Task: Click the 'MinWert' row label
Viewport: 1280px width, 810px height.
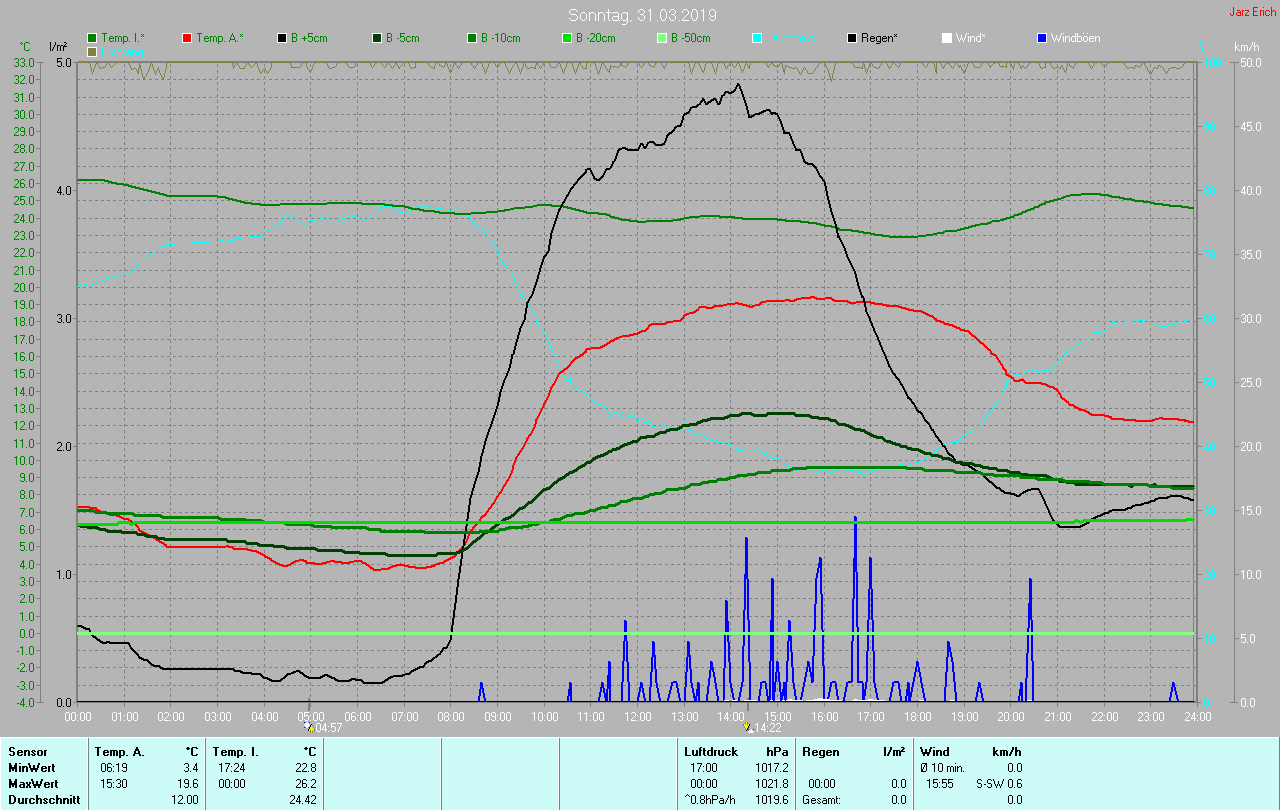Action: click(31, 768)
